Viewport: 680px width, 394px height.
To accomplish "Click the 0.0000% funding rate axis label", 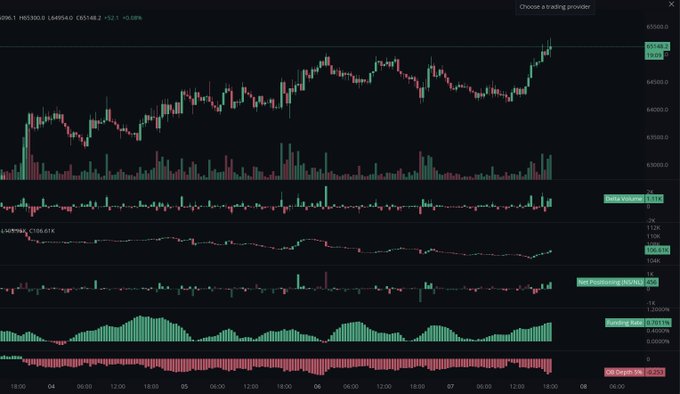I will click(658, 342).
